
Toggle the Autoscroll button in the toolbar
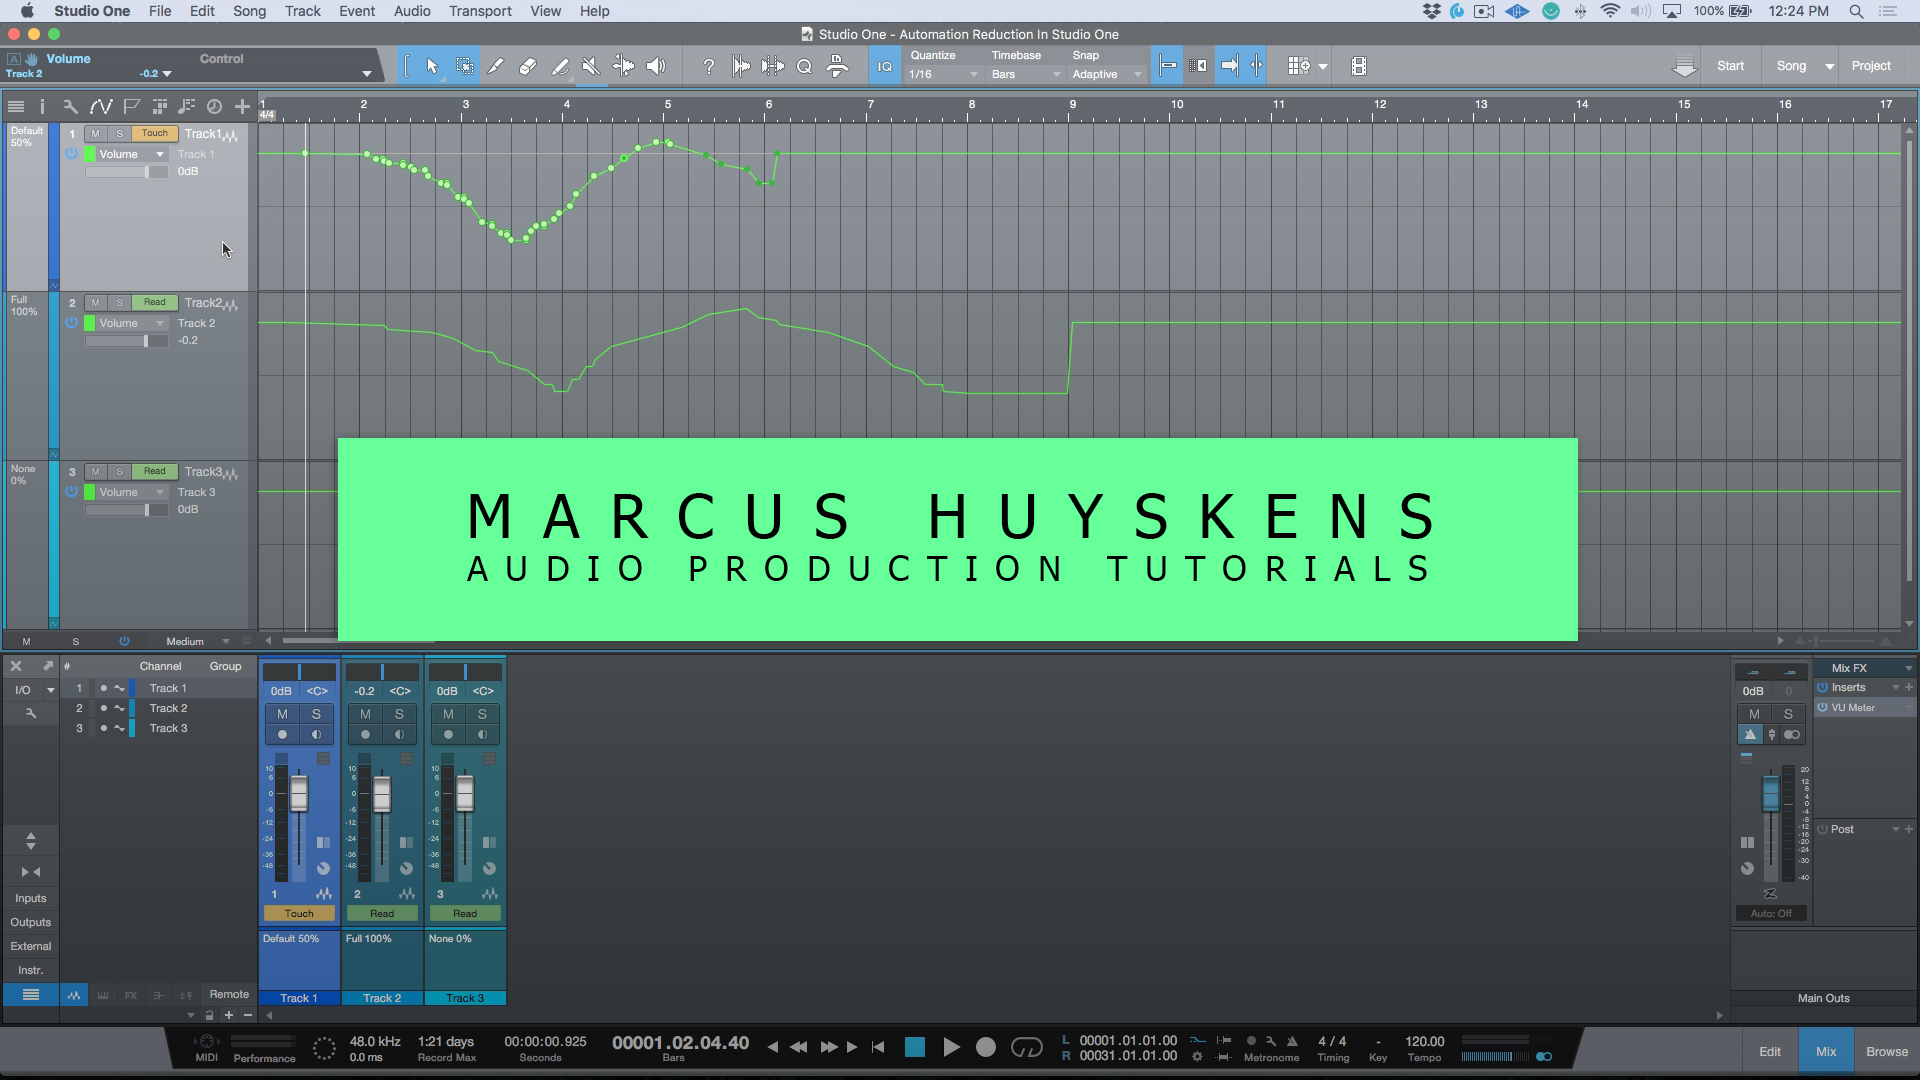tap(1229, 66)
